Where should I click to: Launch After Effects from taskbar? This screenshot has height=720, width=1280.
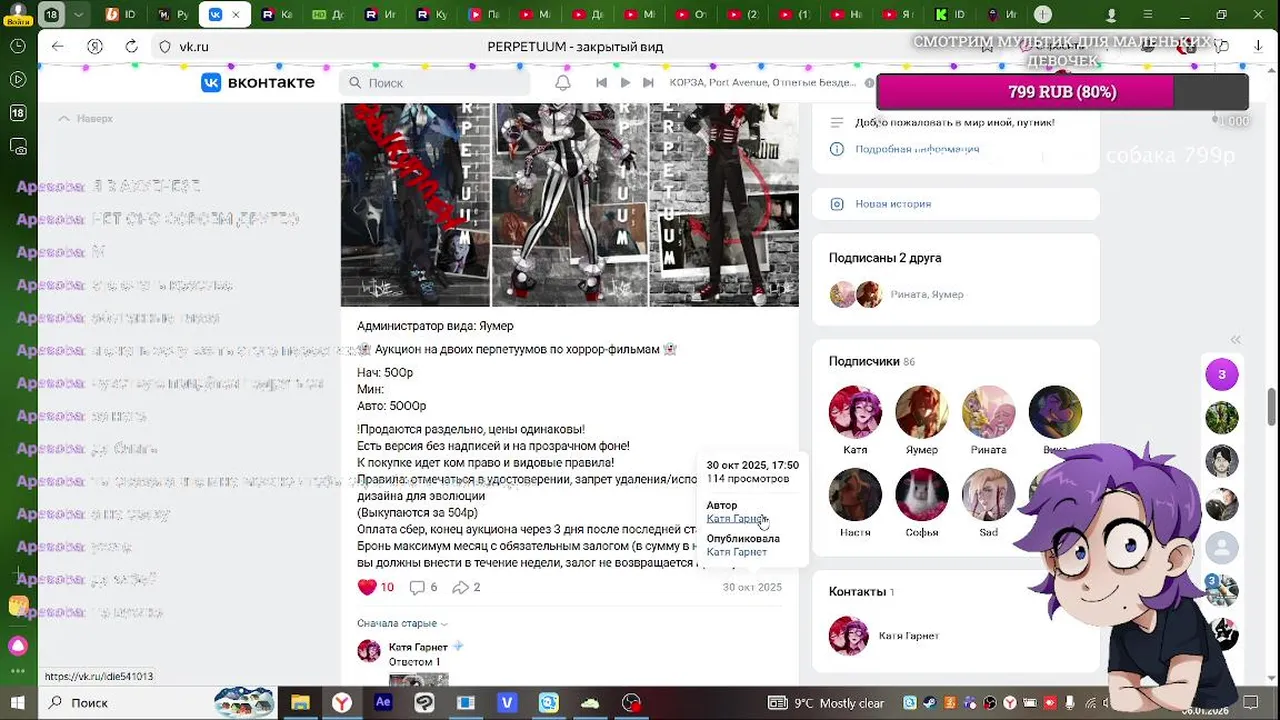[383, 703]
